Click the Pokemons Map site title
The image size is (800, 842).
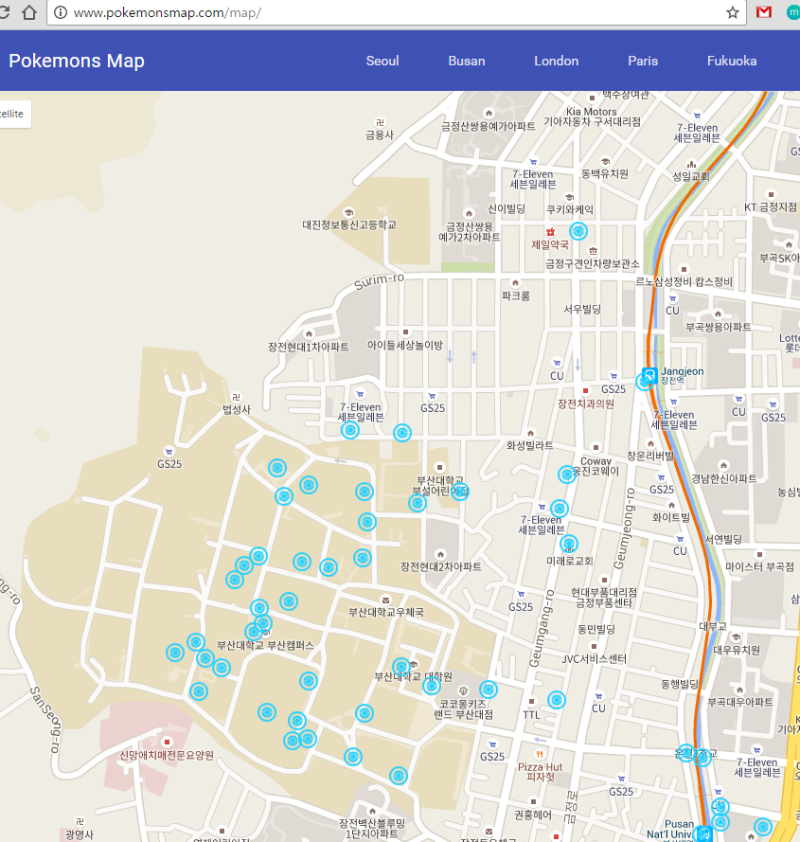[x=76, y=61]
